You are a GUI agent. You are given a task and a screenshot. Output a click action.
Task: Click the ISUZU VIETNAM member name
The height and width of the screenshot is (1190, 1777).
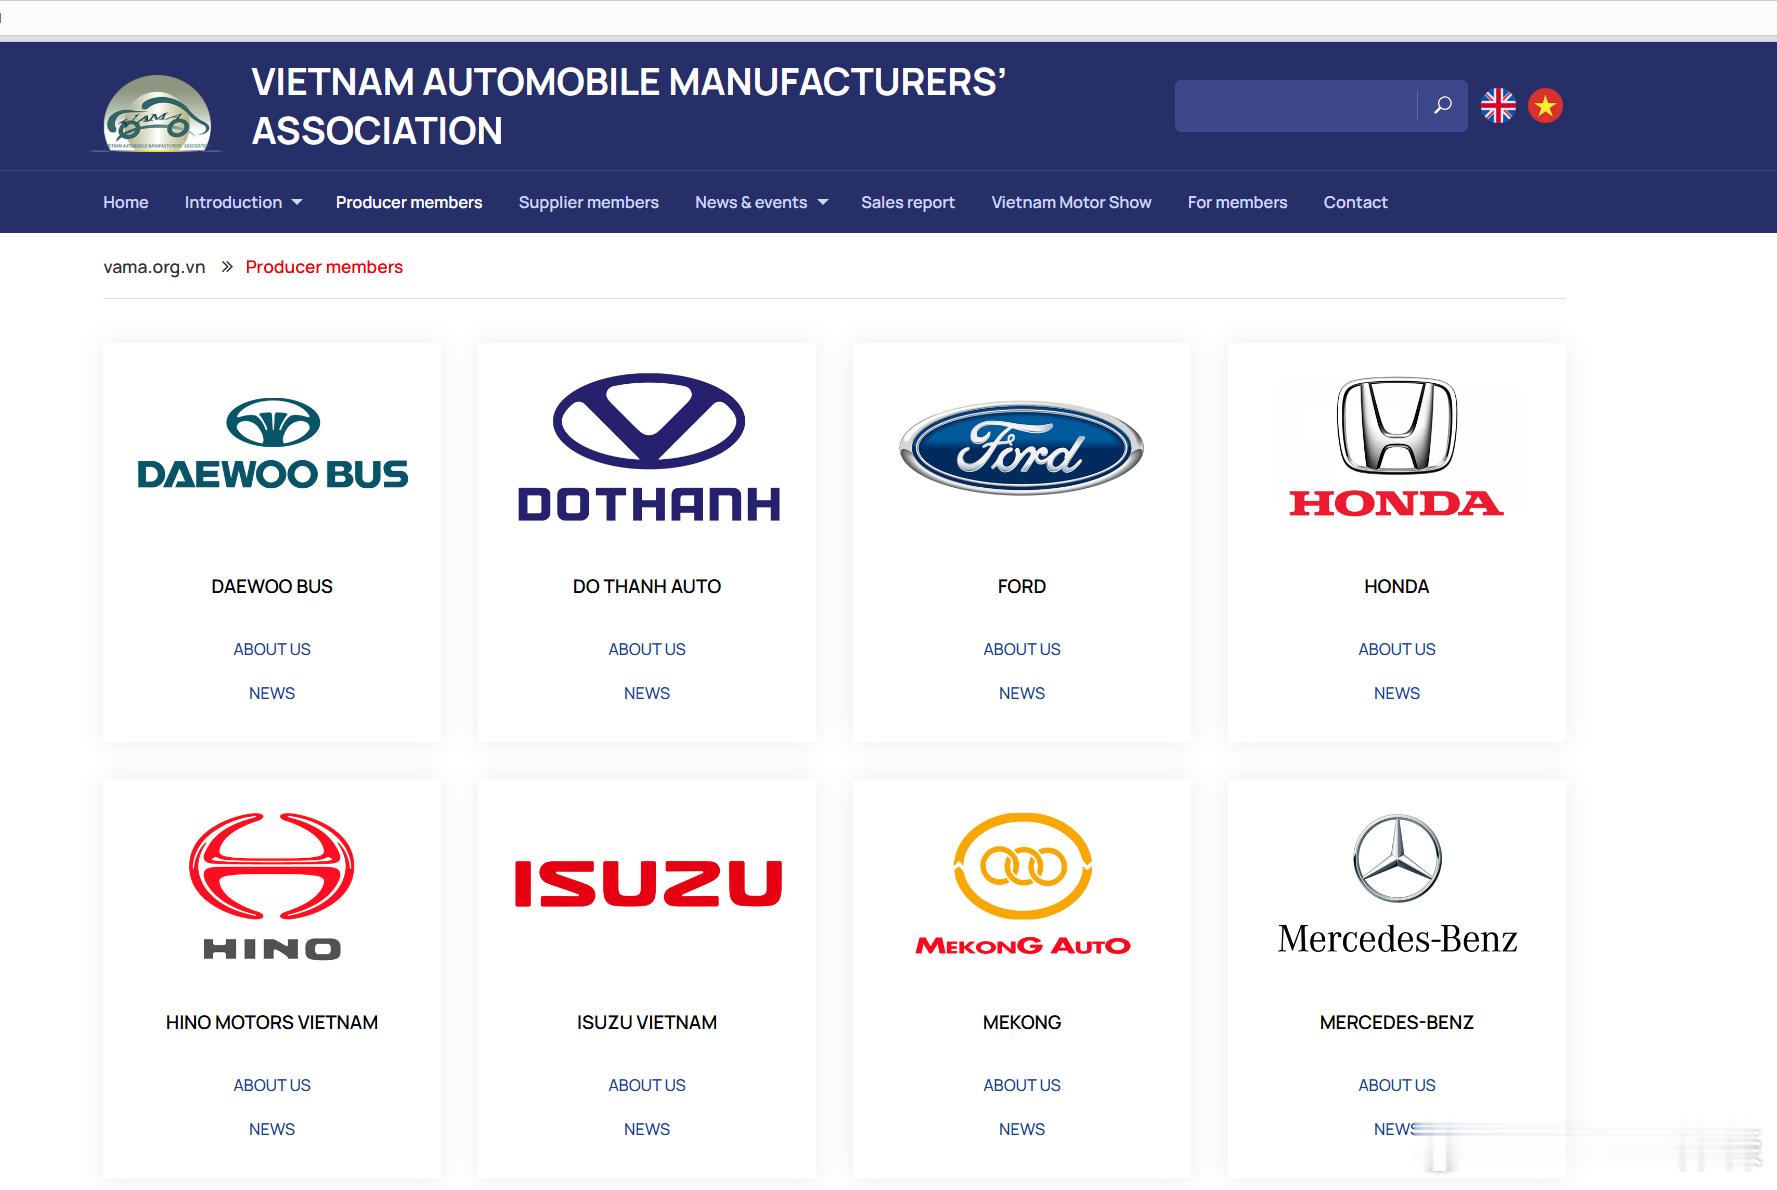[647, 1022]
